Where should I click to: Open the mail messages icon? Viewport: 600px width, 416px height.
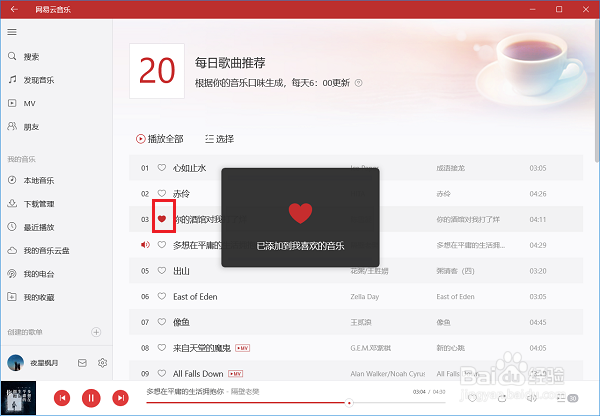(x=82, y=363)
